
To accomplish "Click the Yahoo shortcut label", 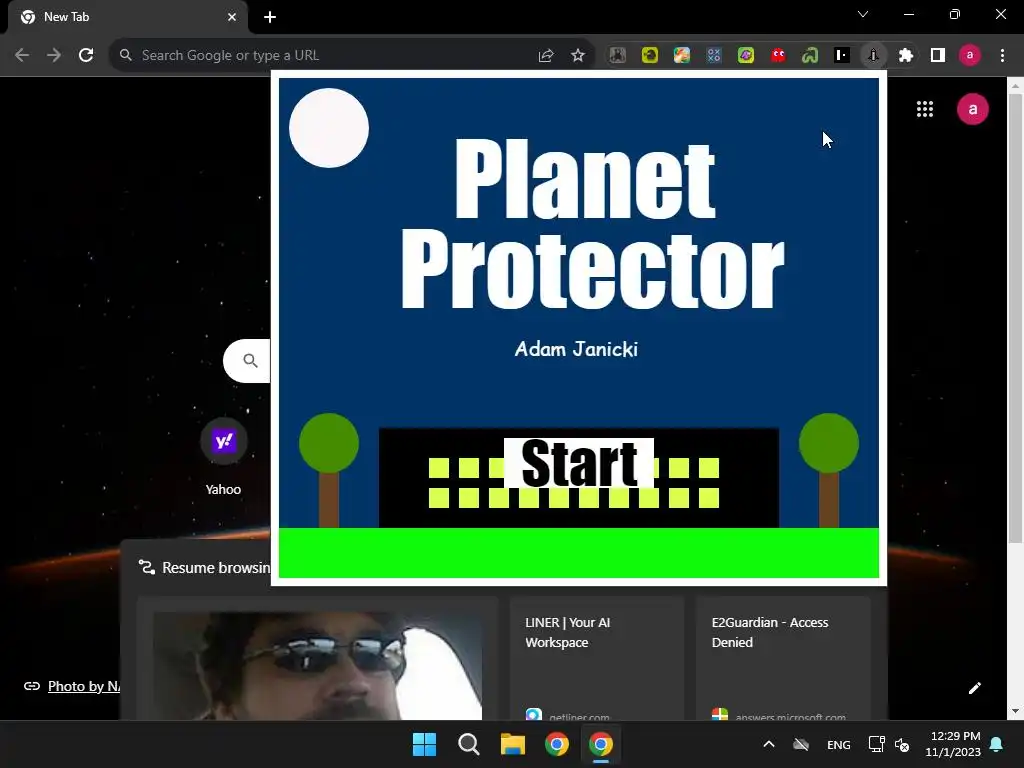I will tap(223, 489).
